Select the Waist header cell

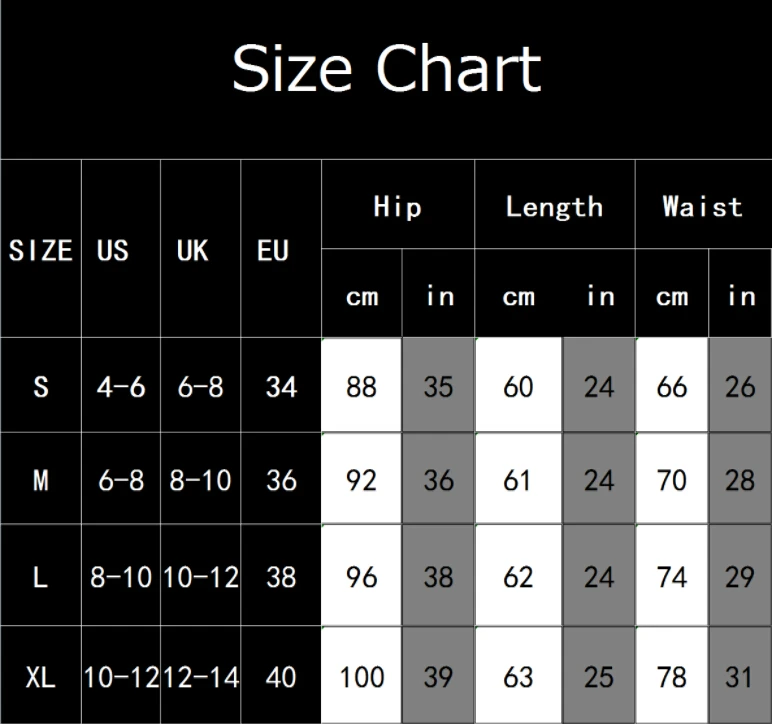click(x=703, y=204)
